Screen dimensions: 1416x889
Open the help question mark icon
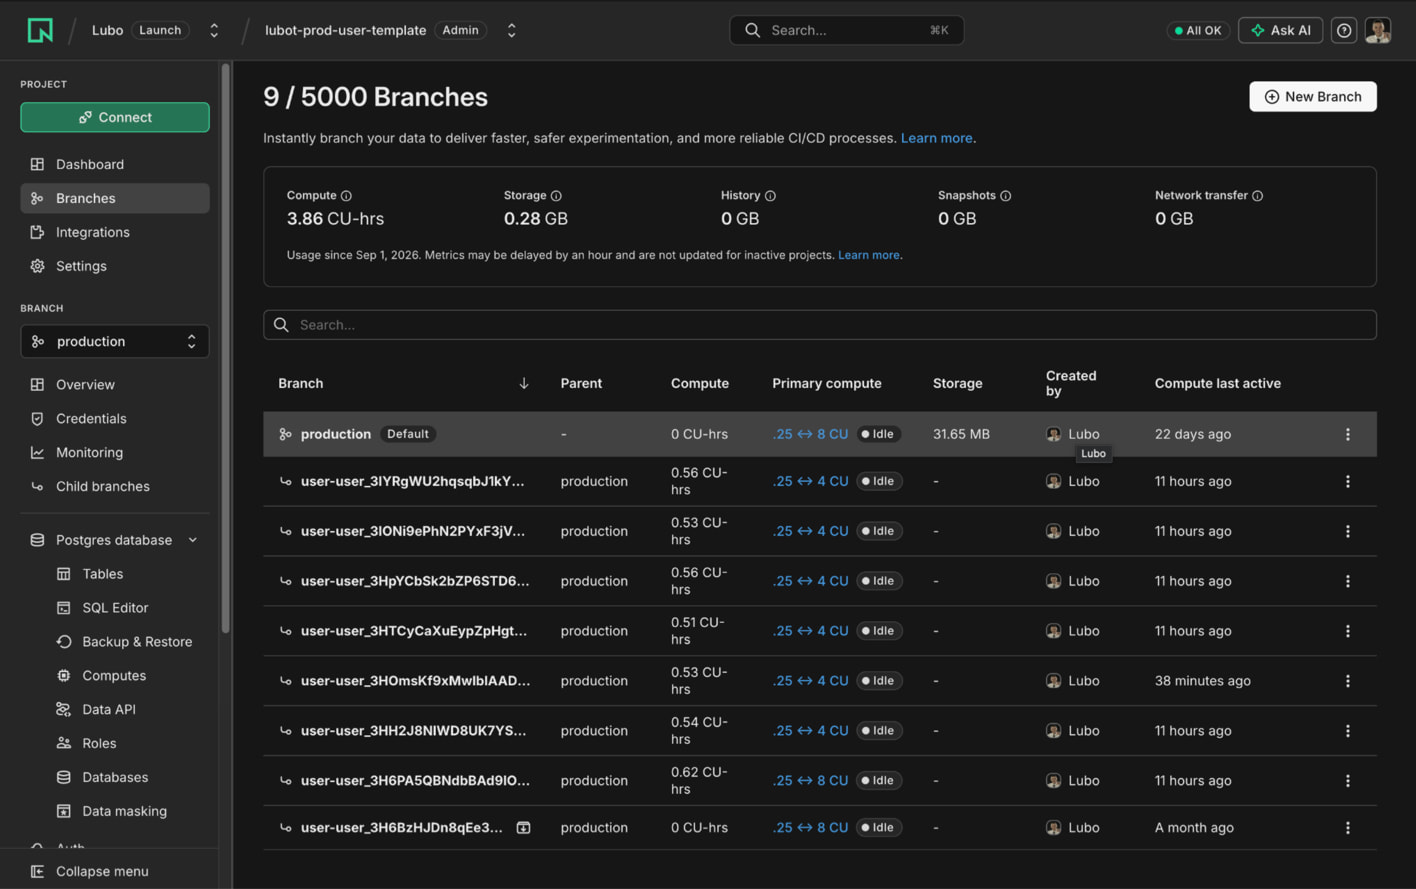(1344, 30)
